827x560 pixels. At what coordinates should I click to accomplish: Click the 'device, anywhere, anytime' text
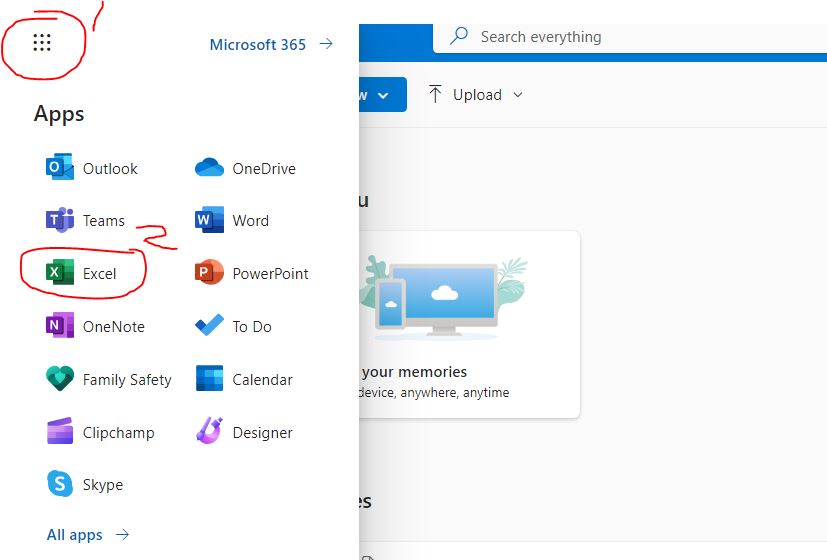434,392
